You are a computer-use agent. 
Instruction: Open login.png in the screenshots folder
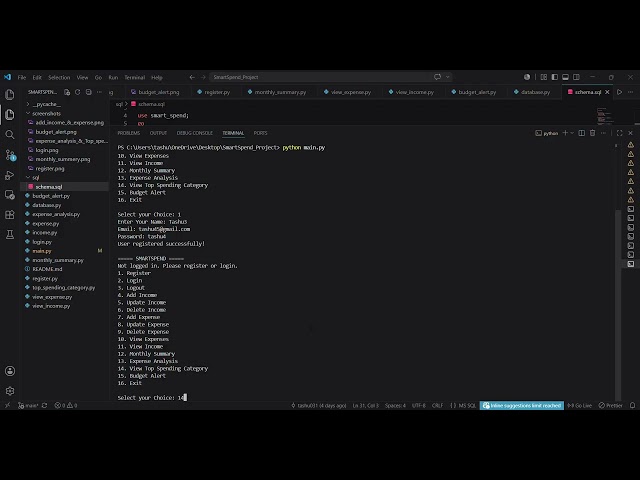pos(47,150)
